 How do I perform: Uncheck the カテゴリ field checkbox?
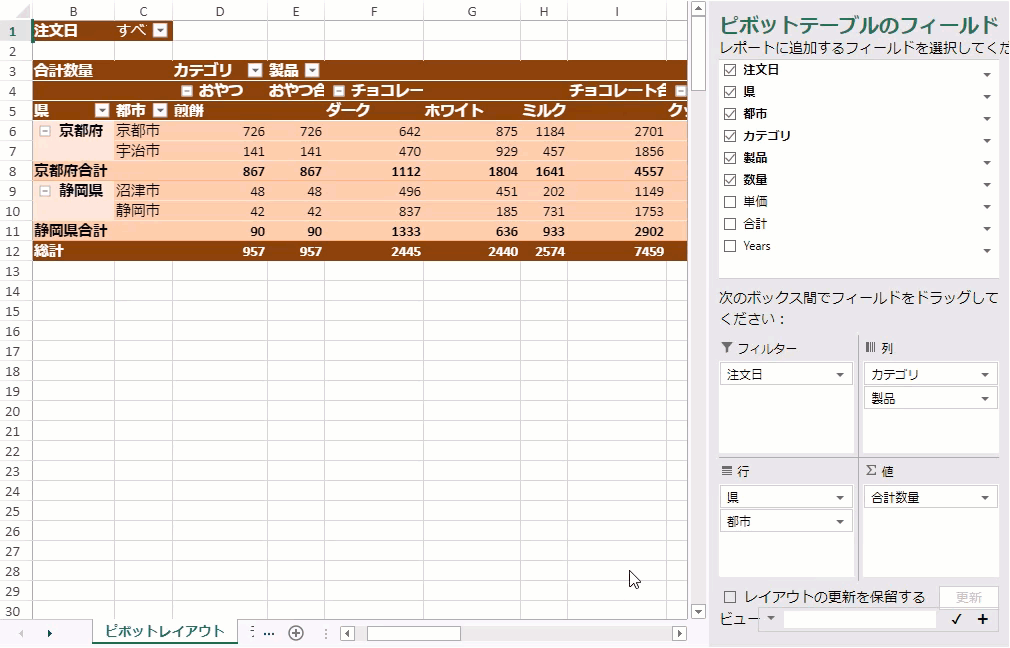tap(730, 135)
